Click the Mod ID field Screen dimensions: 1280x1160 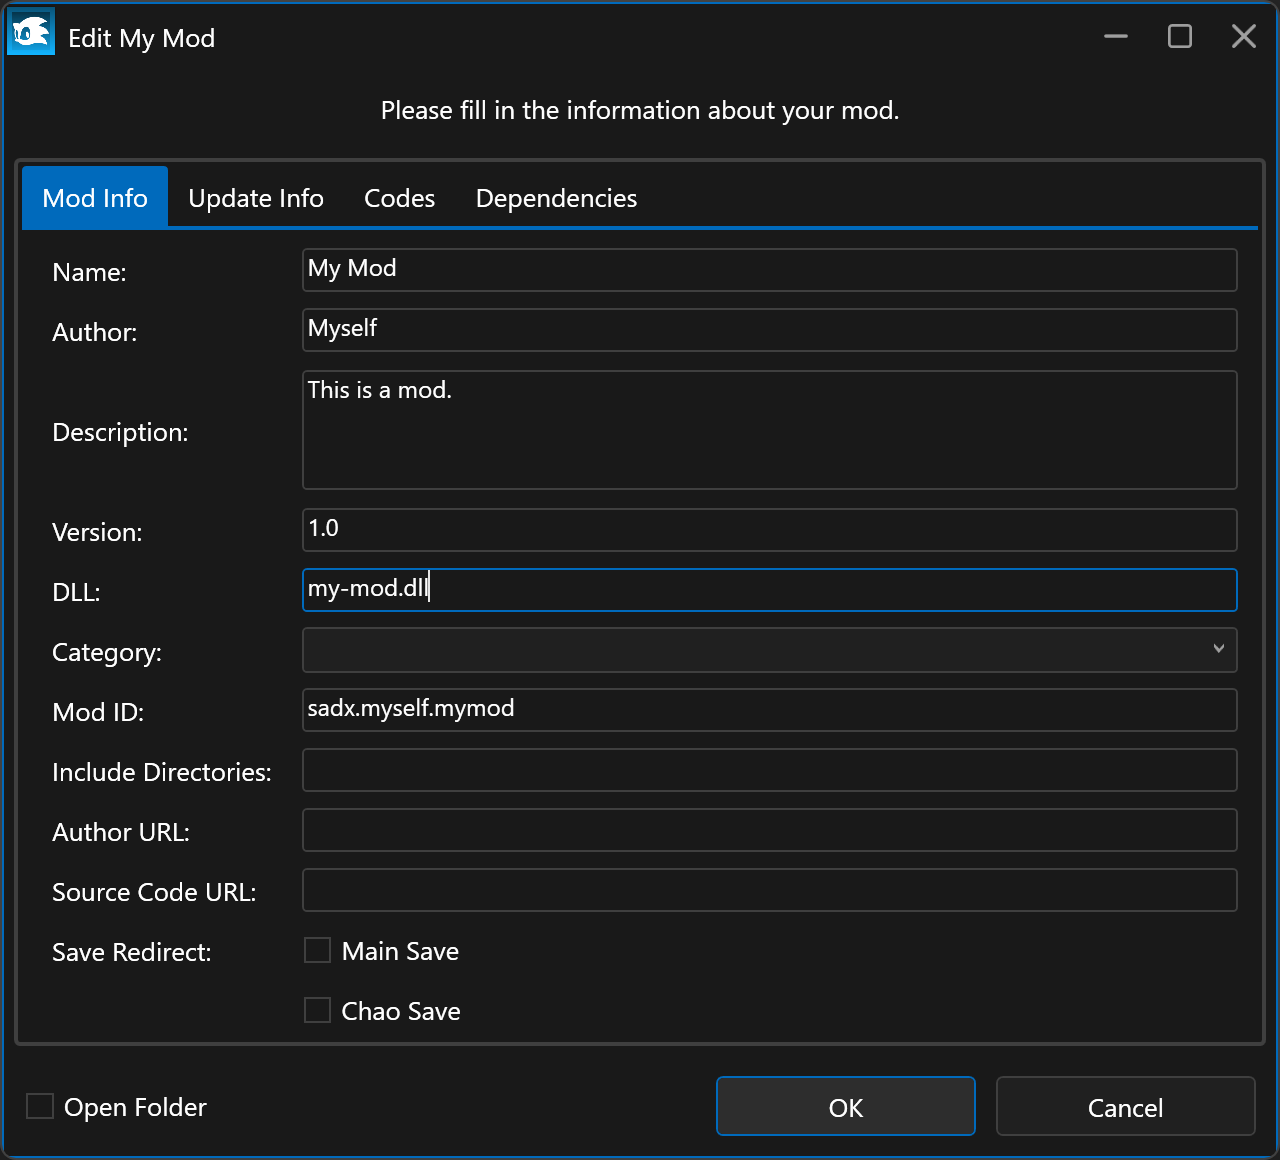pos(769,710)
